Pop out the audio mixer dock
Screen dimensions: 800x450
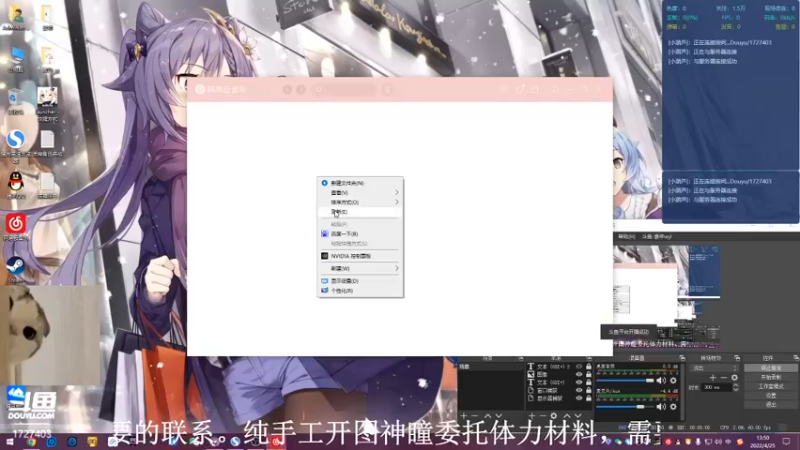[x=682, y=358]
